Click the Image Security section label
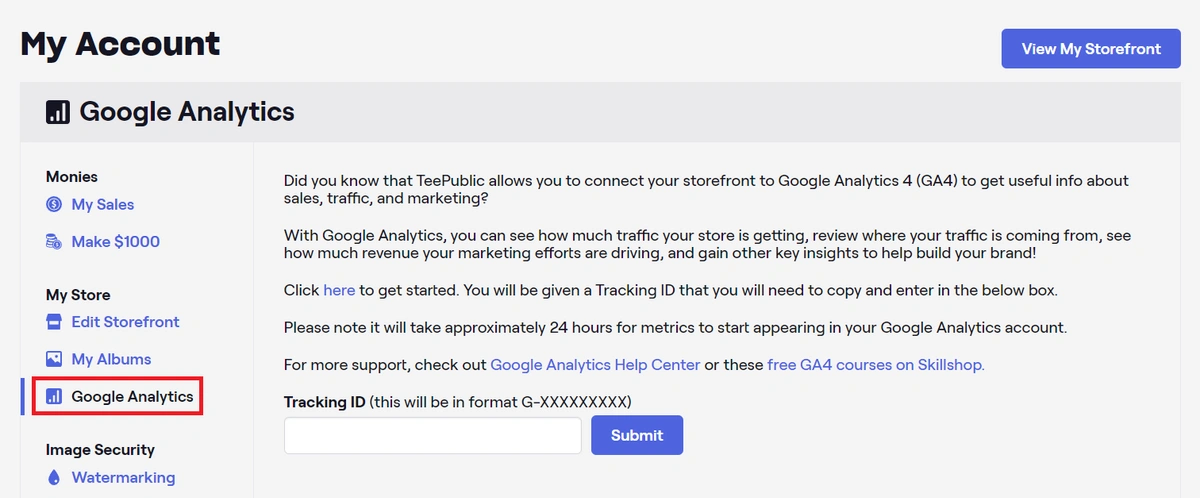 (100, 450)
